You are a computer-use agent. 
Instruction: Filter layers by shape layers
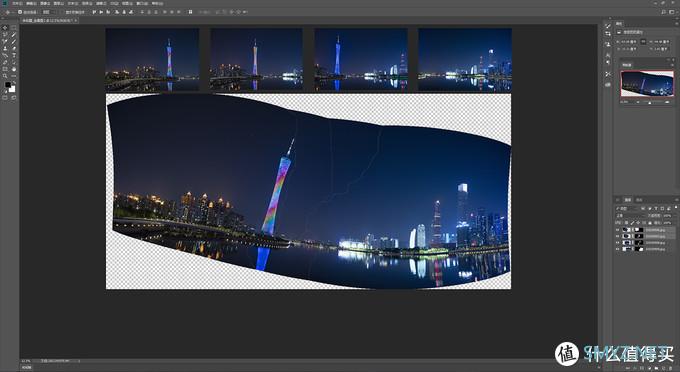[662, 209]
